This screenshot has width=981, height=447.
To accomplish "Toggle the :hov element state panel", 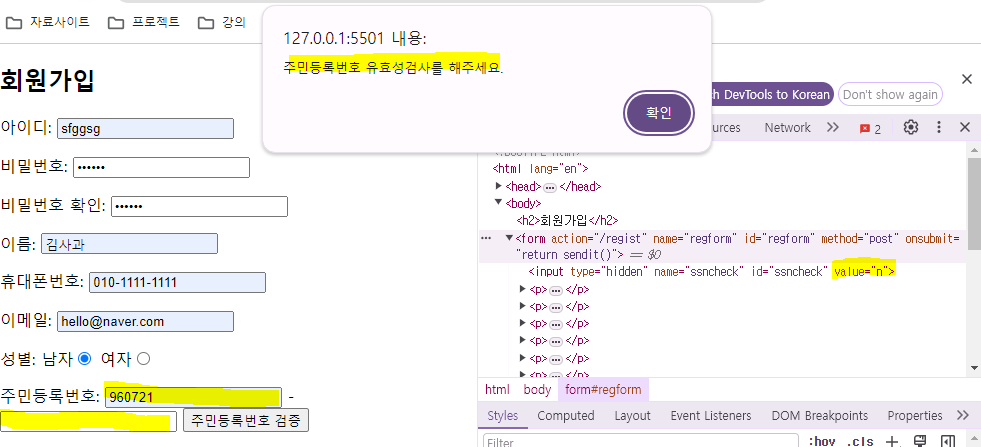I will click(821, 441).
